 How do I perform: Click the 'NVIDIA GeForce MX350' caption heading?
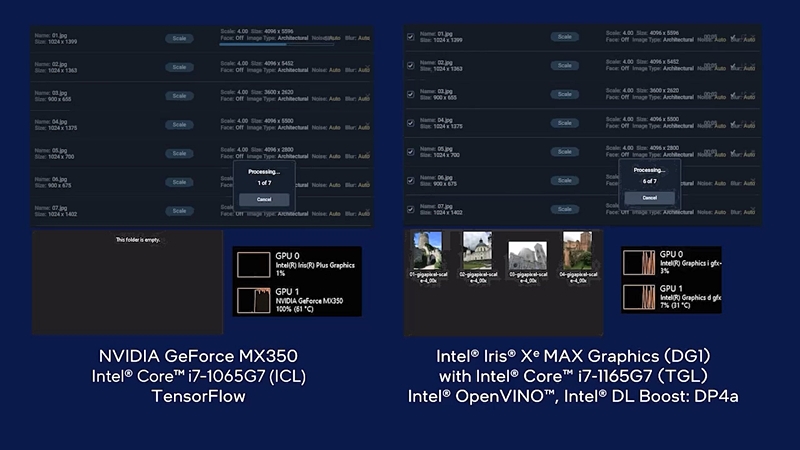pos(198,356)
